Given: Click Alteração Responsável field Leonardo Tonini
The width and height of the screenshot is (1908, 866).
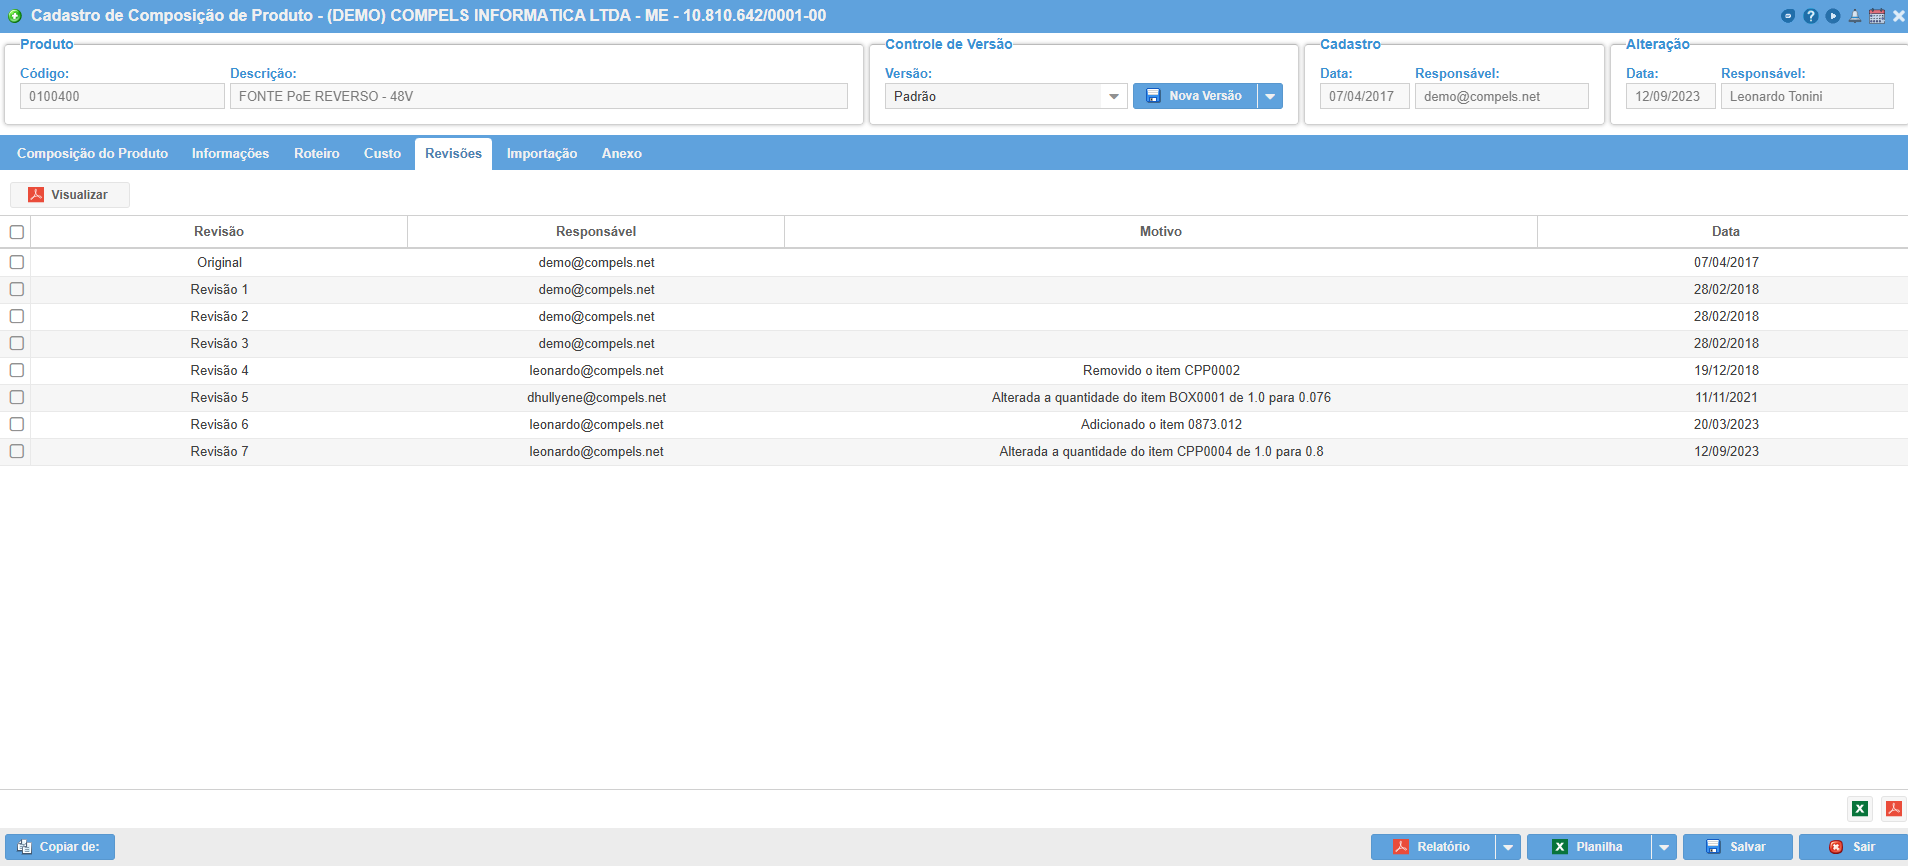Looking at the screenshot, I should pyautogui.click(x=1807, y=96).
